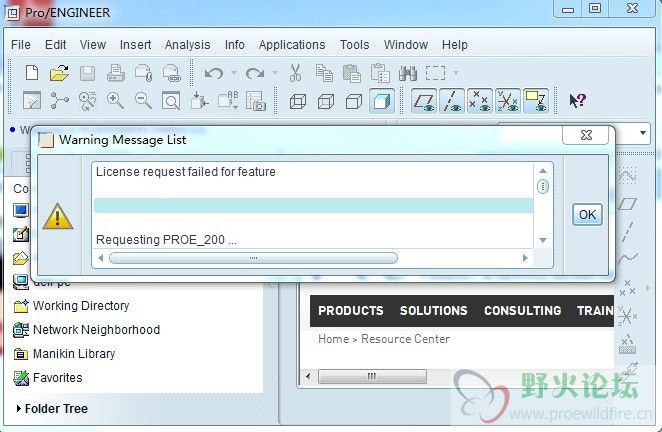Open the Edit menu
Screen dimensions: 662x432
pyautogui.click(x=55, y=45)
